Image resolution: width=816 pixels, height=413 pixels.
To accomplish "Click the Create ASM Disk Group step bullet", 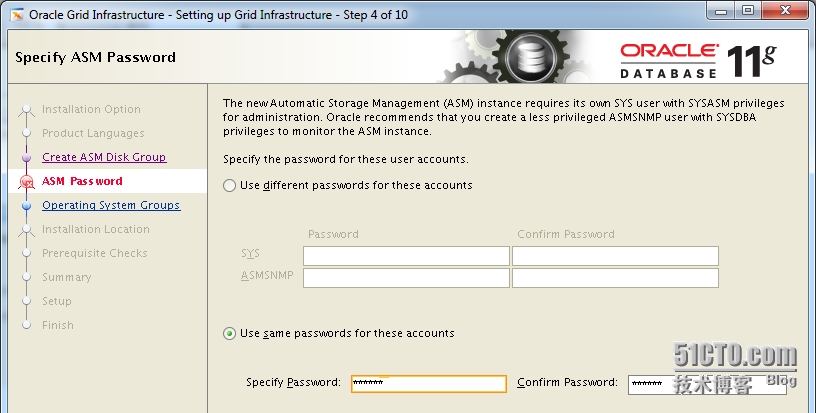I will pyautogui.click(x=27, y=157).
